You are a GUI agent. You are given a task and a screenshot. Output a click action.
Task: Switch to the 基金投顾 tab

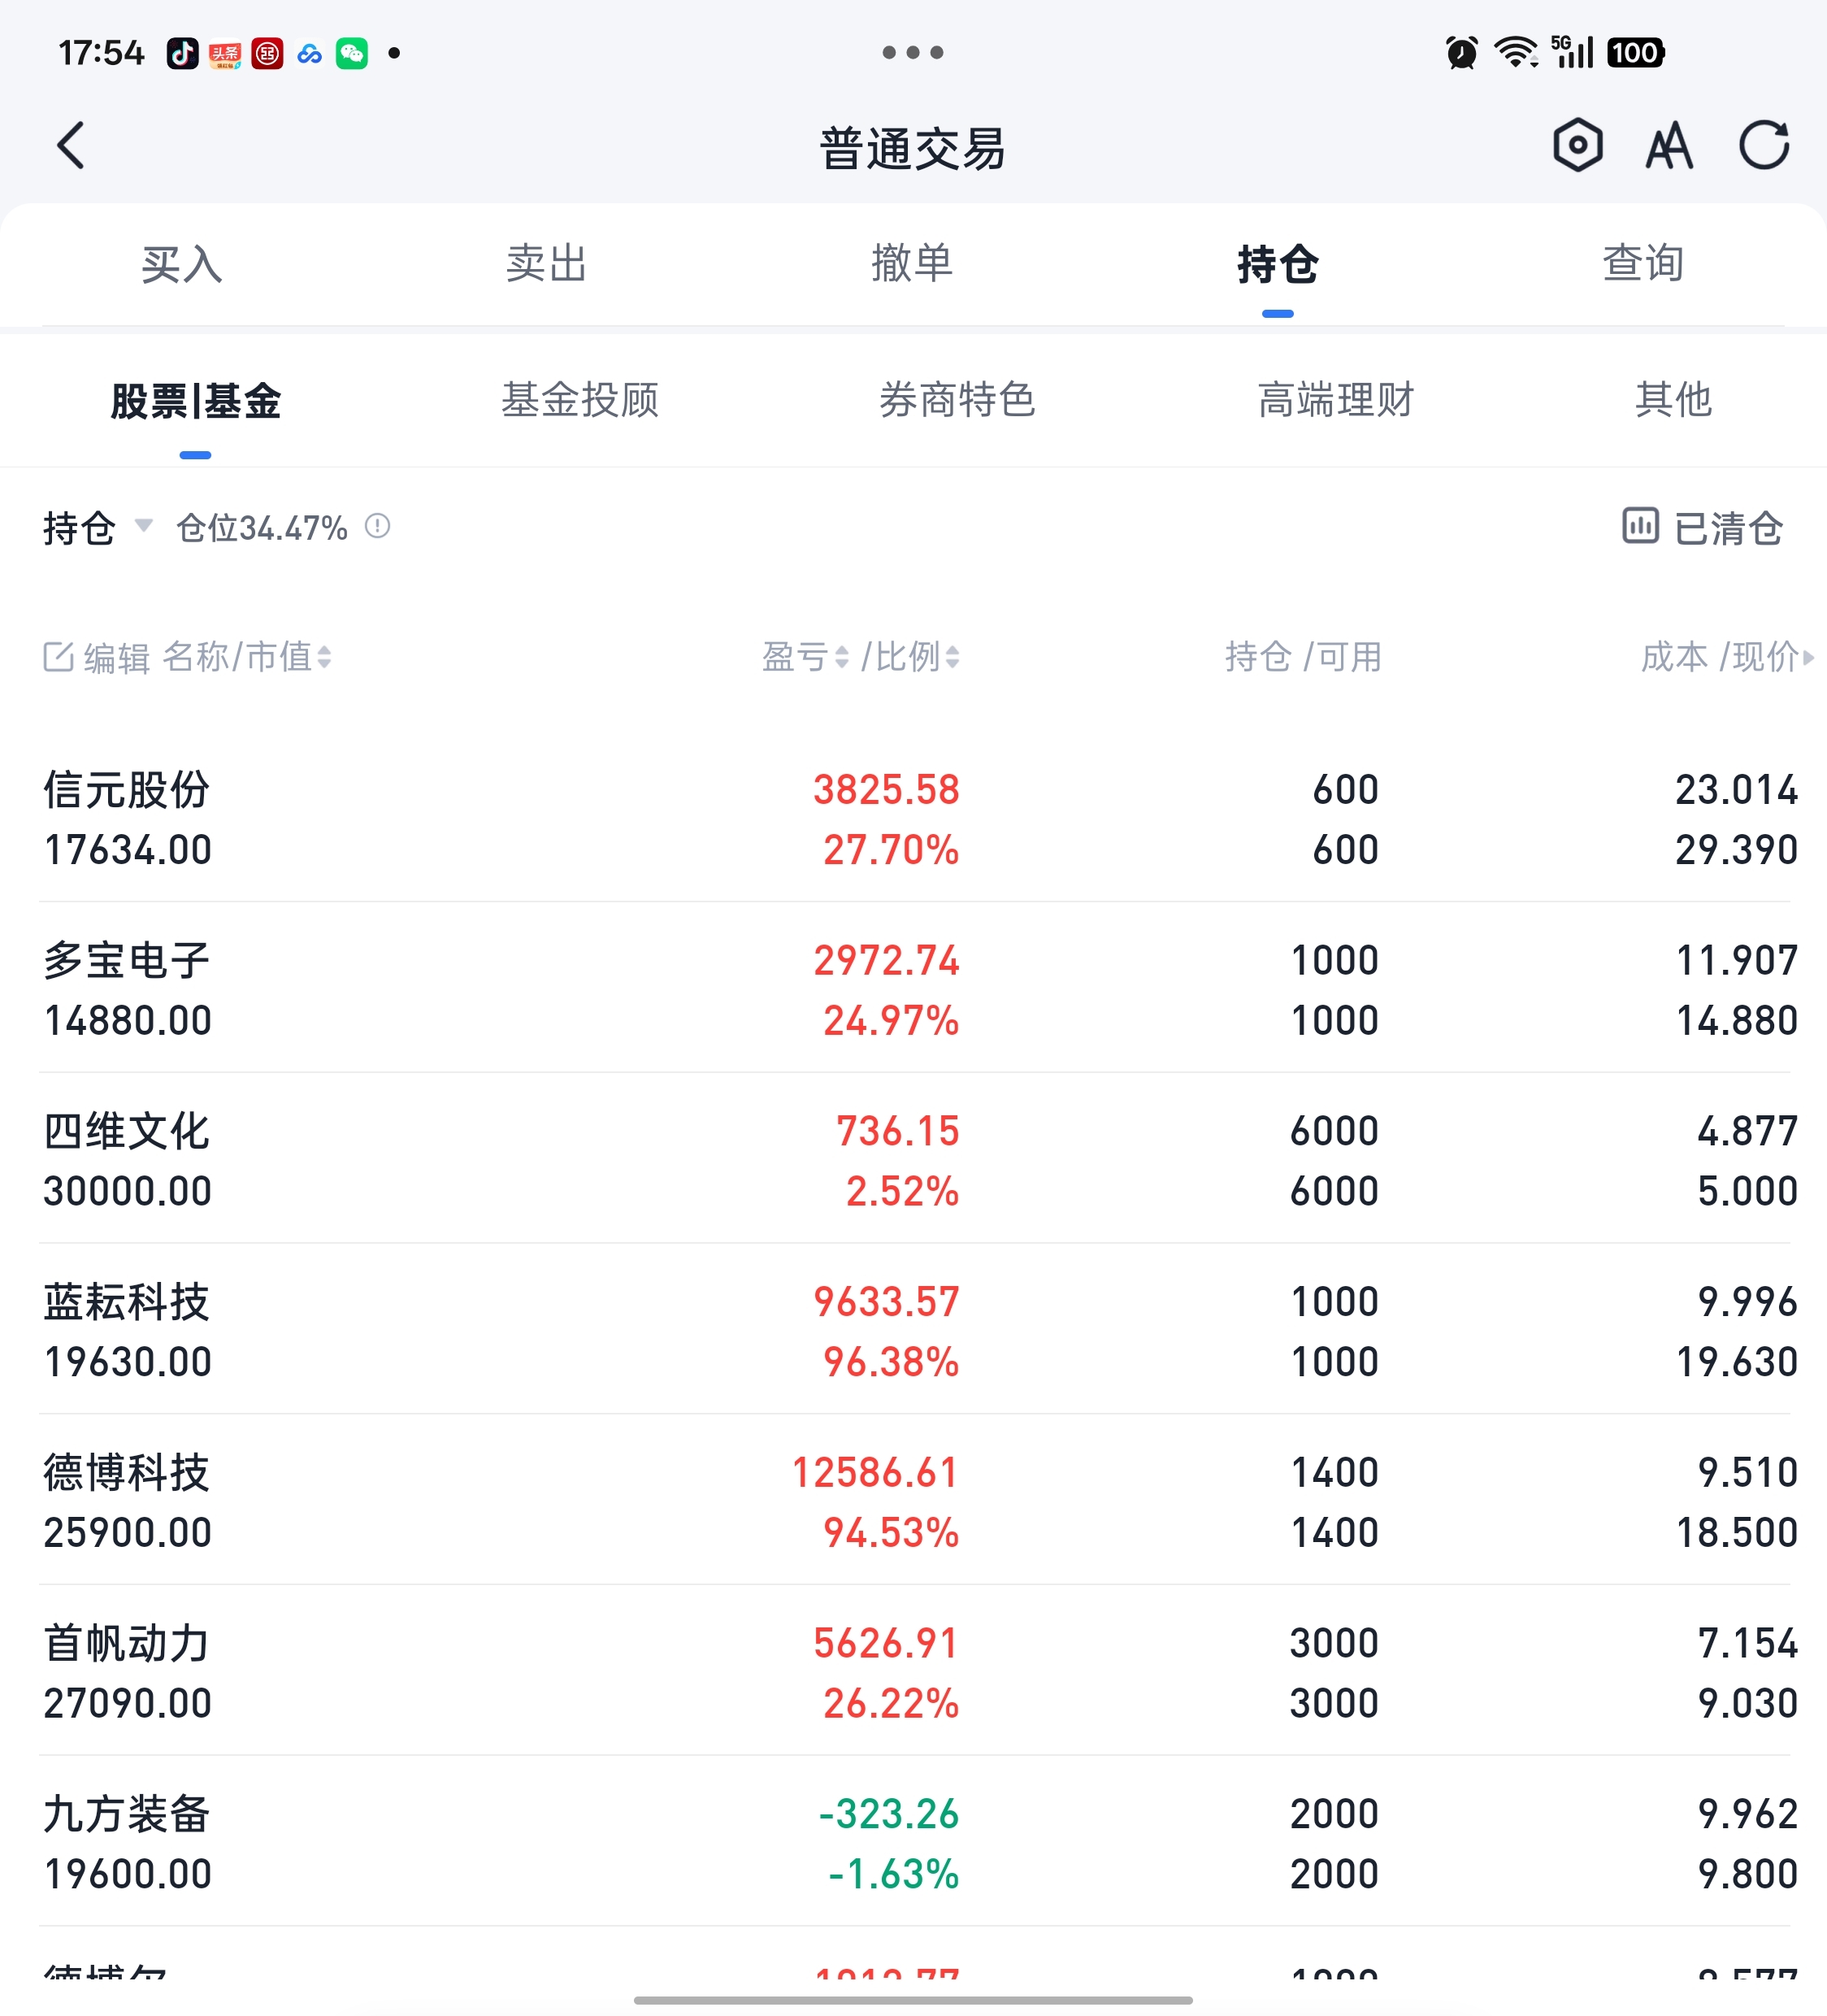coord(580,400)
